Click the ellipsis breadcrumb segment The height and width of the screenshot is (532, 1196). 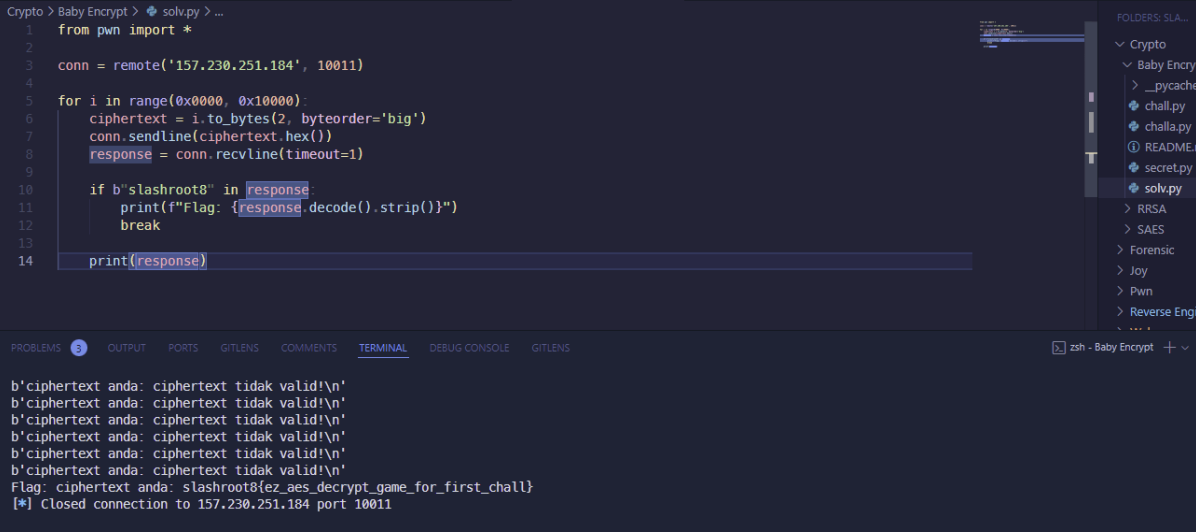point(219,12)
